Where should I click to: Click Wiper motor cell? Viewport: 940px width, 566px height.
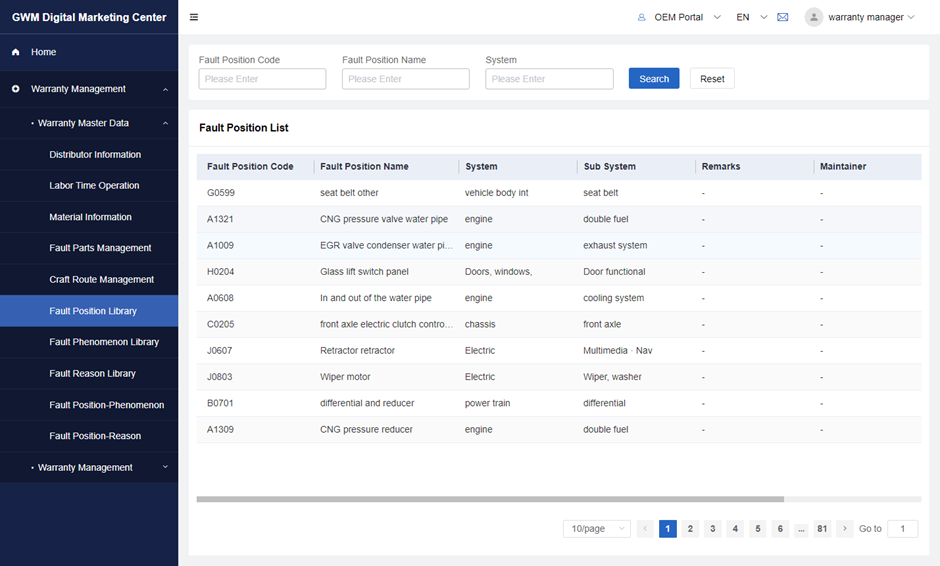(345, 377)
